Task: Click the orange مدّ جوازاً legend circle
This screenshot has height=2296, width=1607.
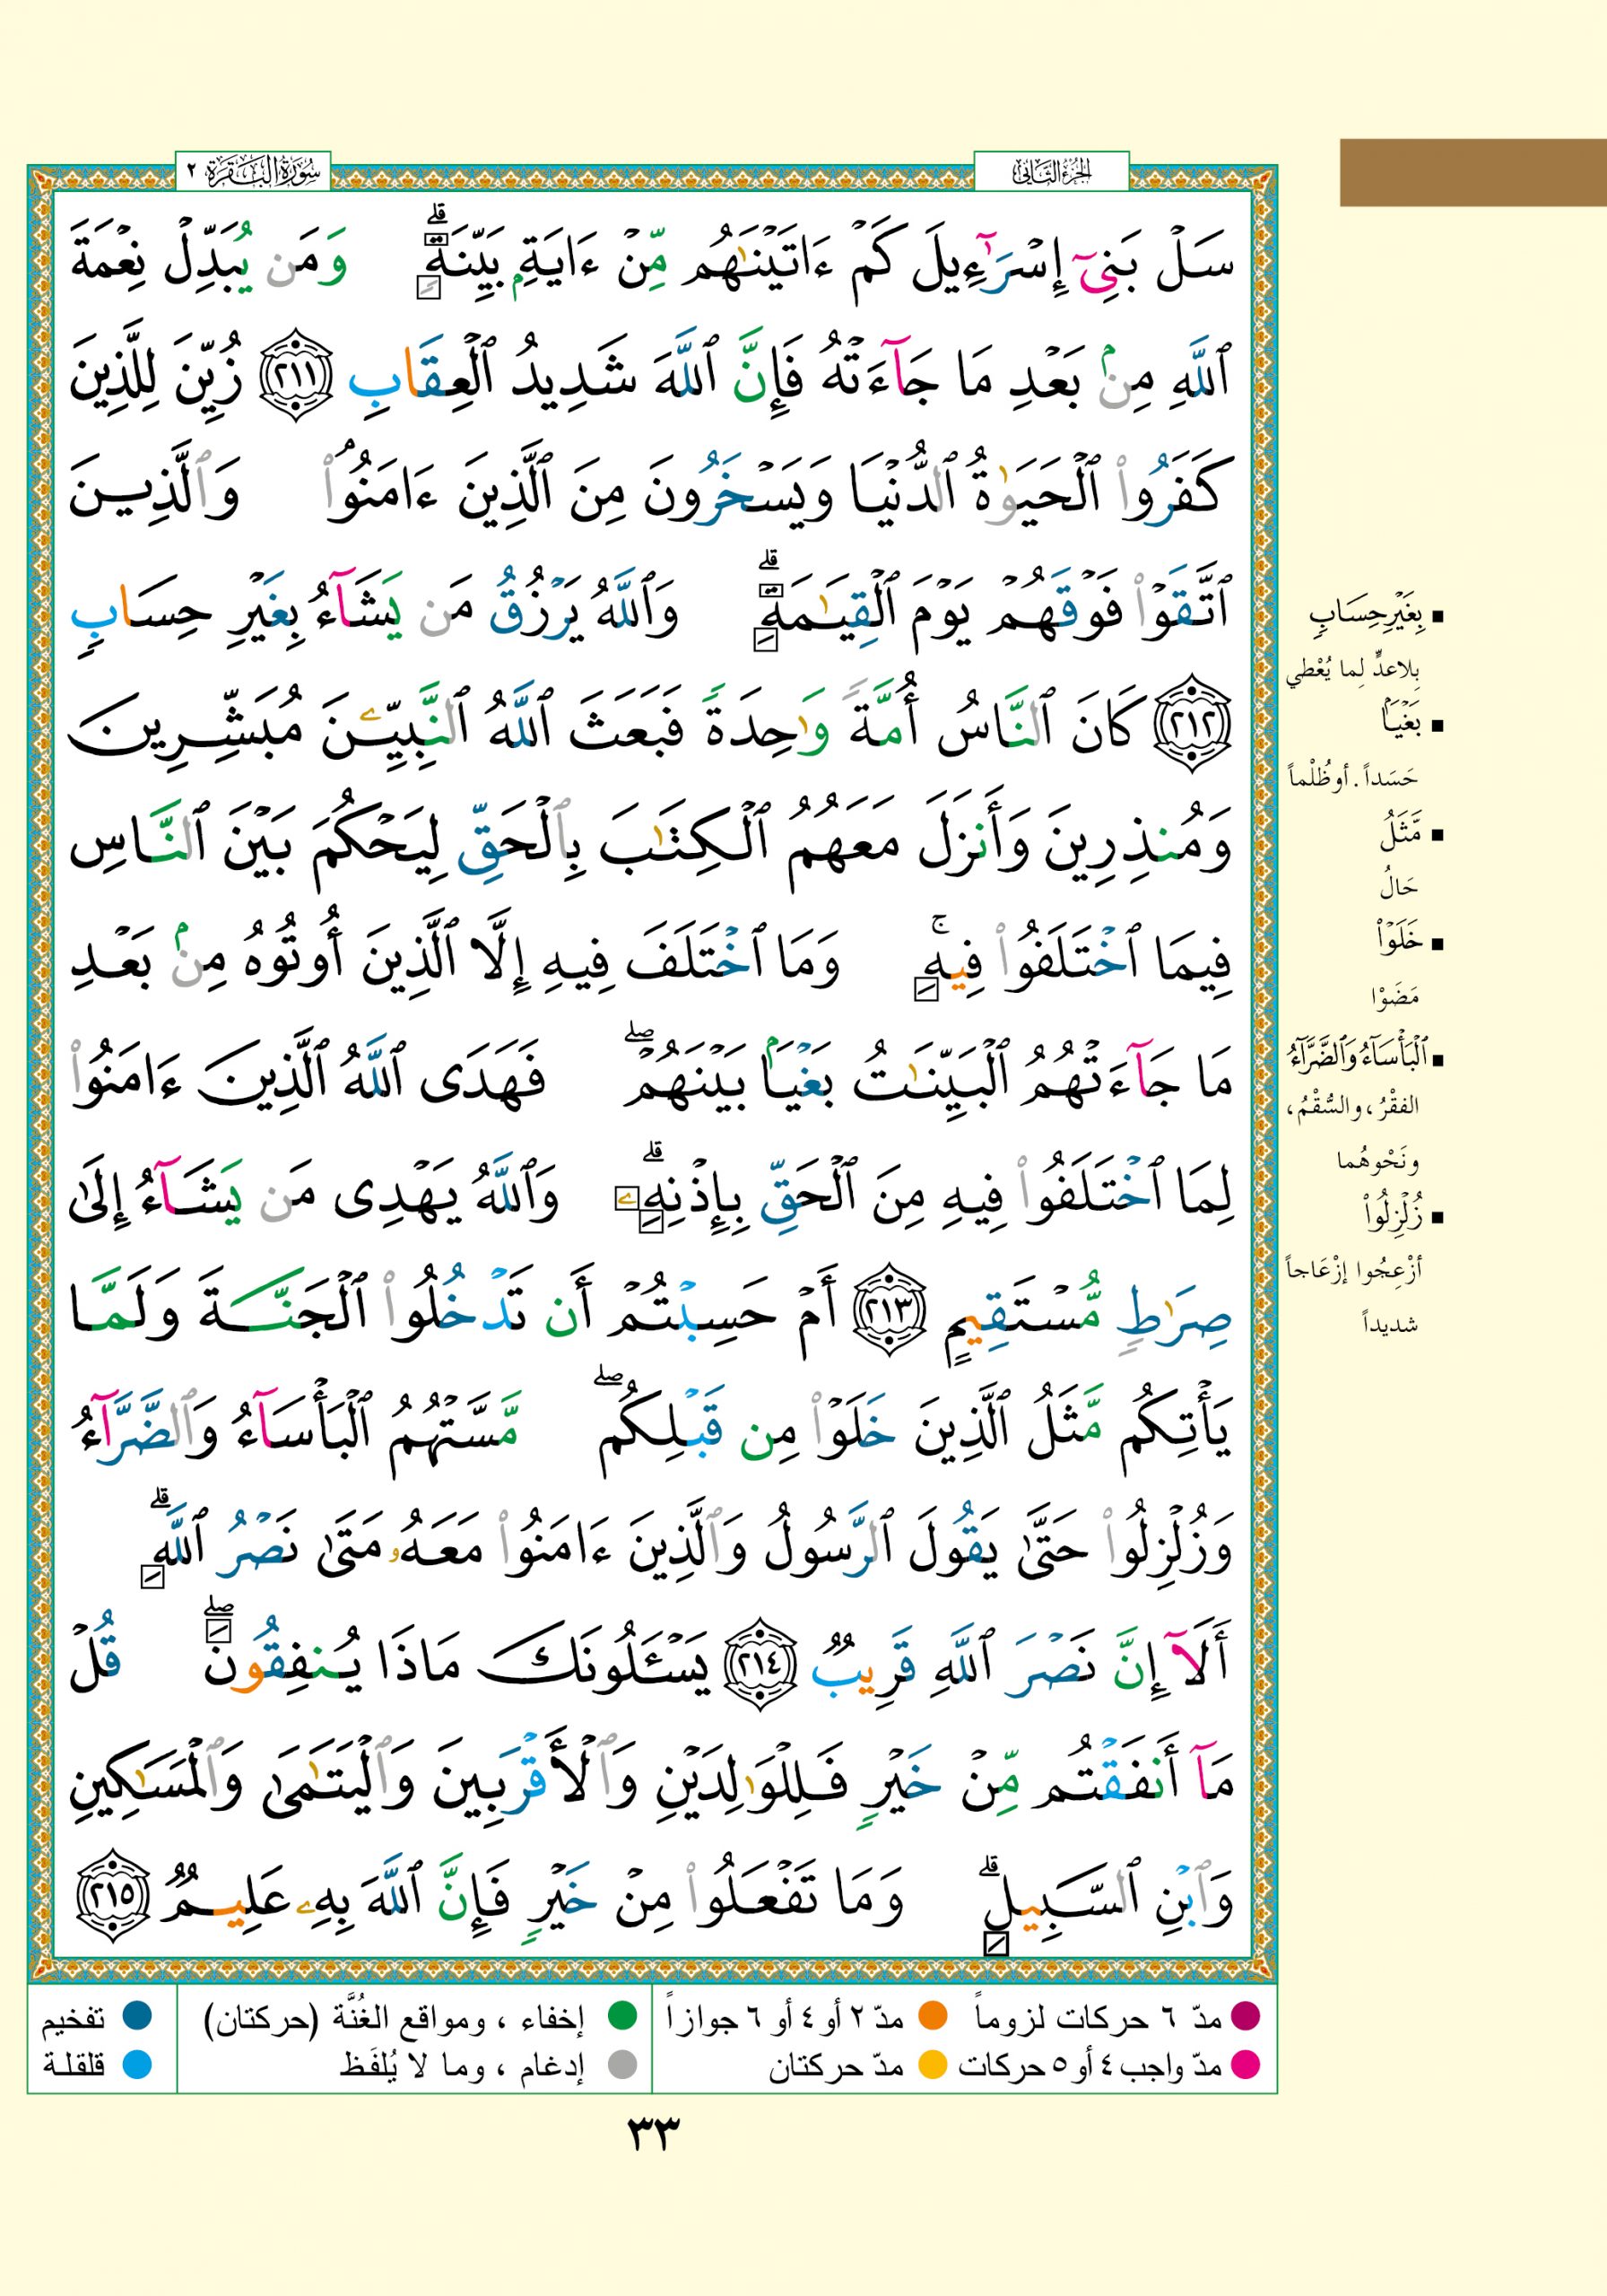Action: [x=932, y=2016]
